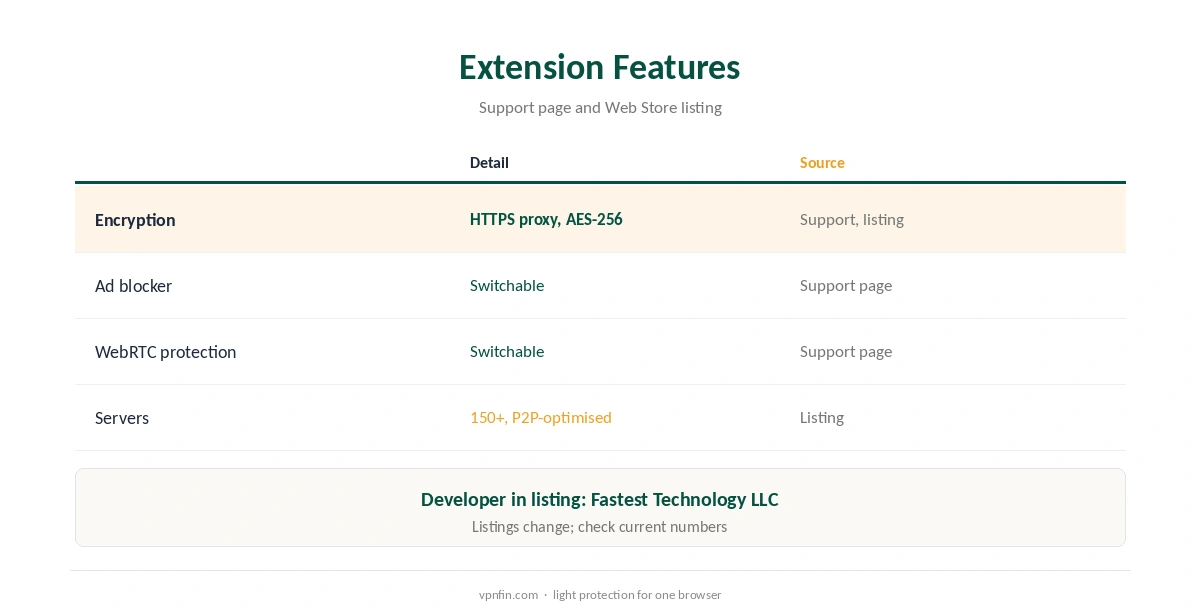
Task: Click the 'Listing' source cell in Servers row
Action: (822, 417)
